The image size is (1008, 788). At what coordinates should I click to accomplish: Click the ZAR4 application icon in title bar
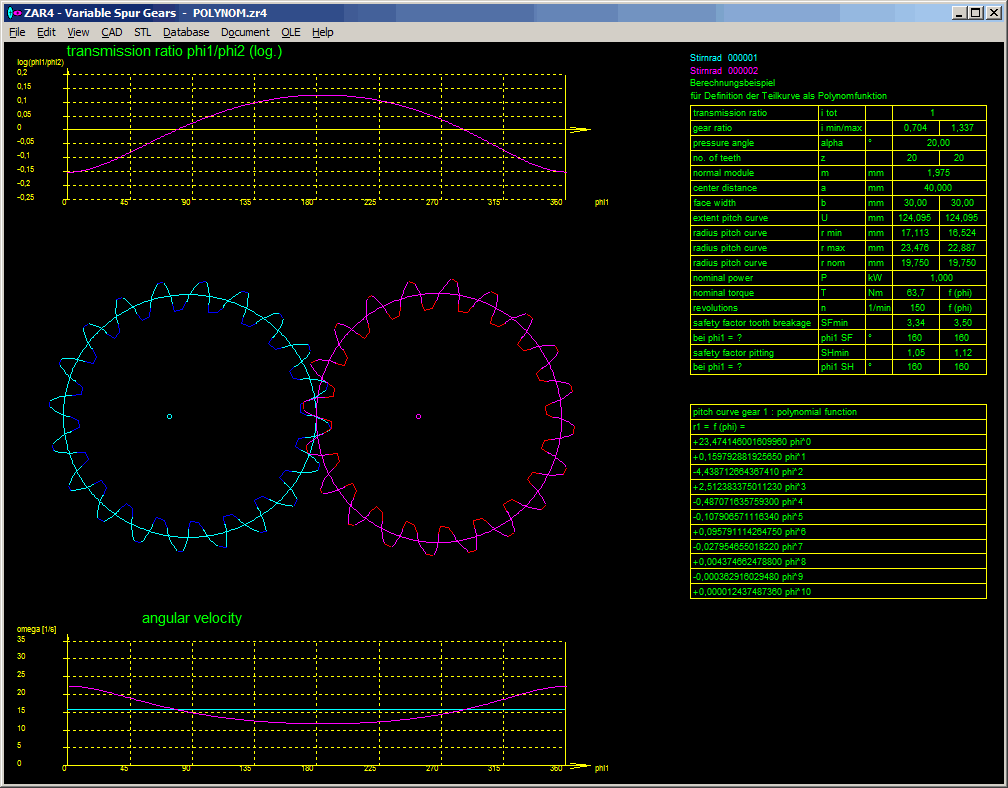point(13,12)
